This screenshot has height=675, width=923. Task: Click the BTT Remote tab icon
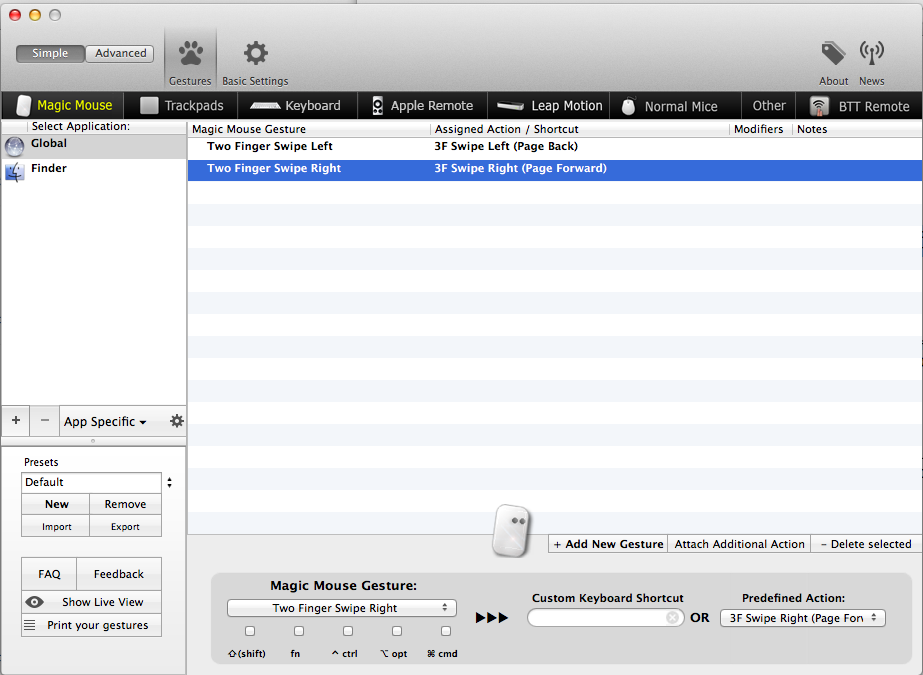pyautogui.click(x=818, y=106)
